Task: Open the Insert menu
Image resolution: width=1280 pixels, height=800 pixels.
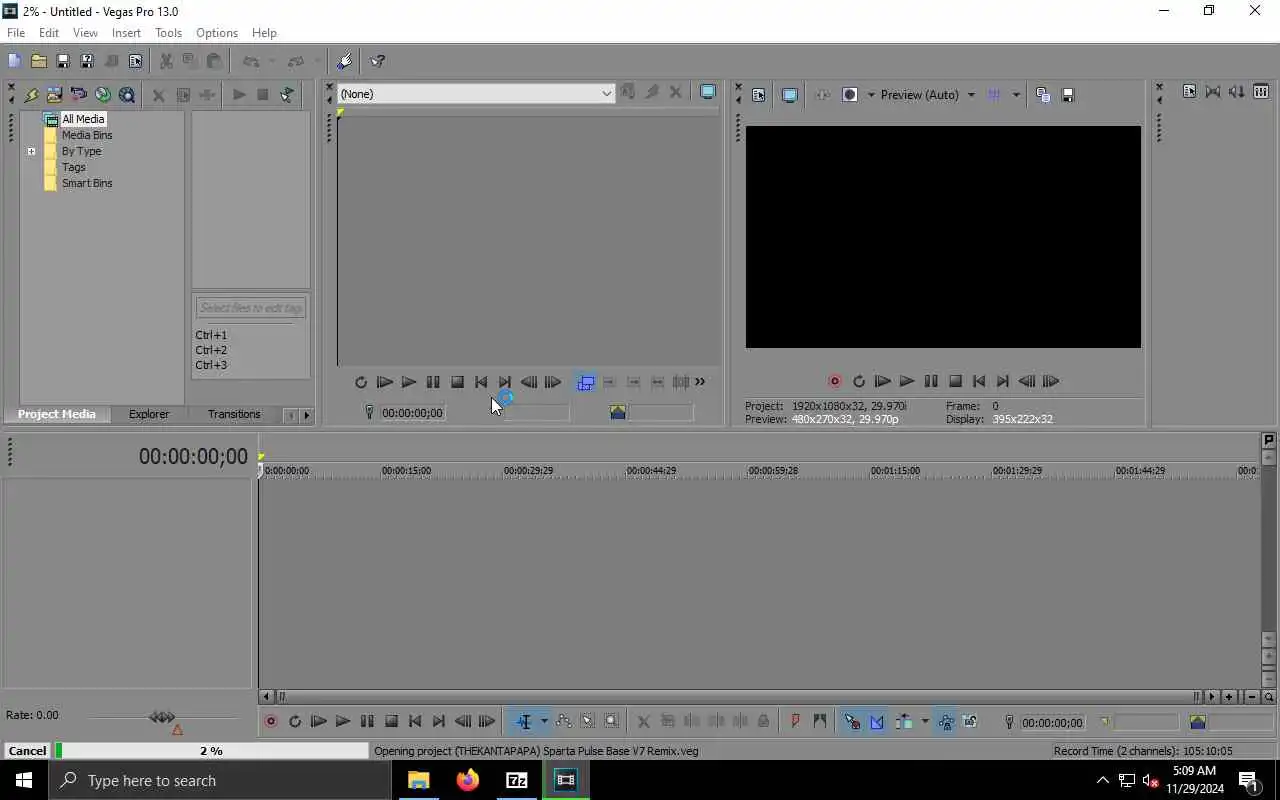Action: click(126, 33)
